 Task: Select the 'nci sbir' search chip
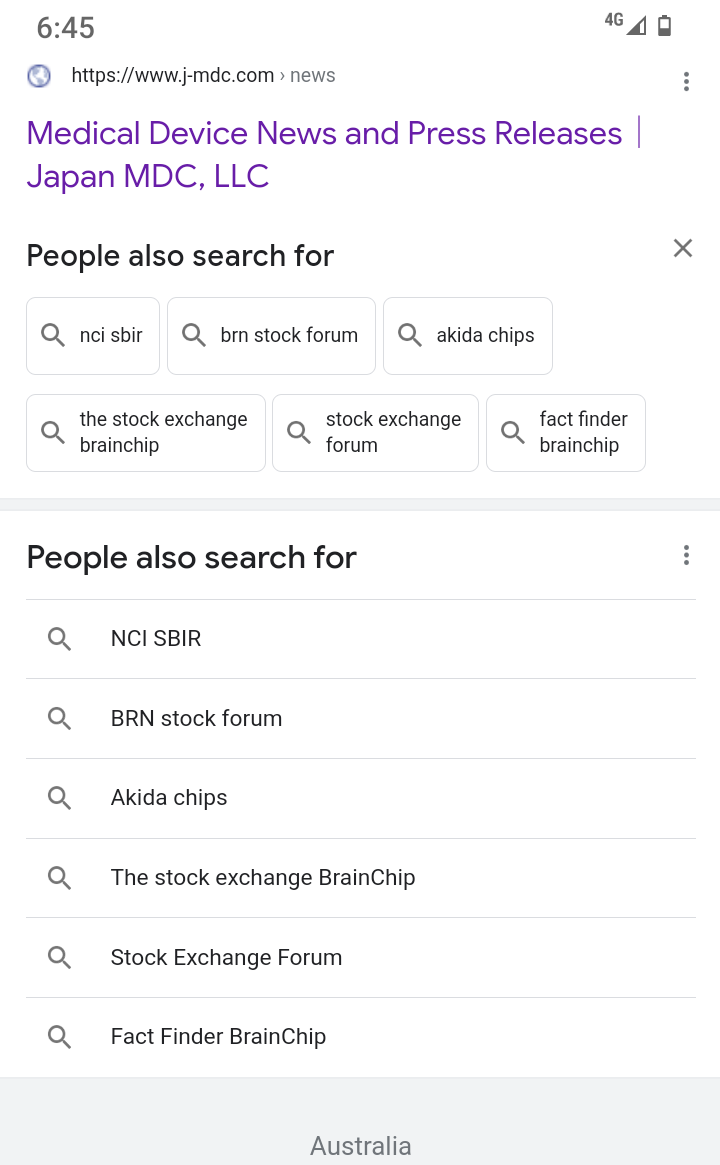(93, 336)
